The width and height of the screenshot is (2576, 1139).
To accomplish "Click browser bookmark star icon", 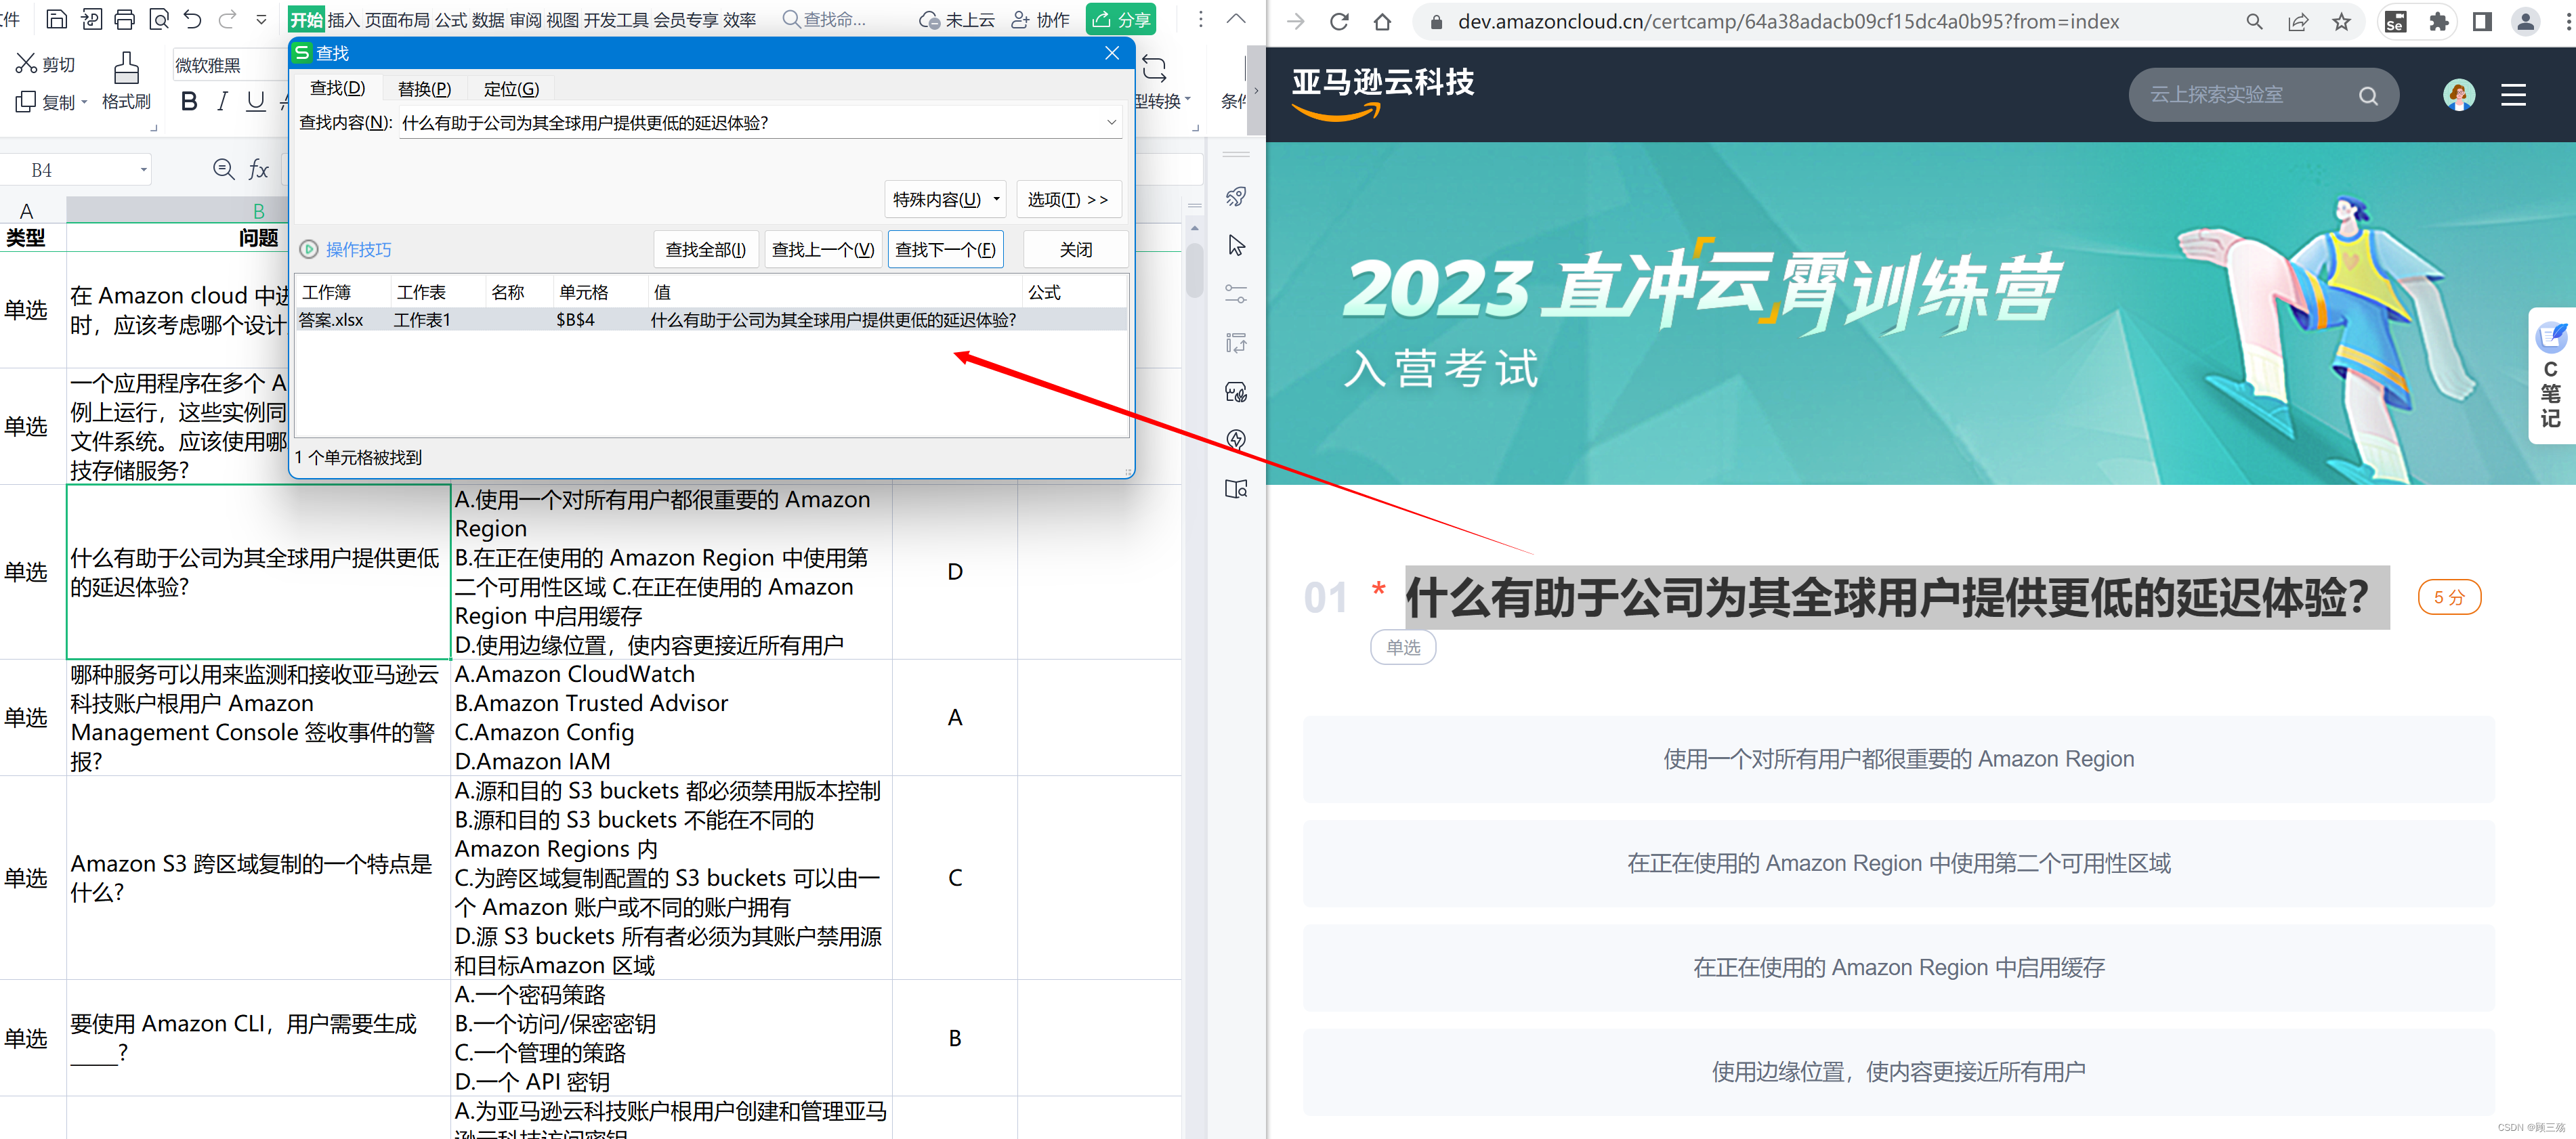I will [x=2341, y=22].
